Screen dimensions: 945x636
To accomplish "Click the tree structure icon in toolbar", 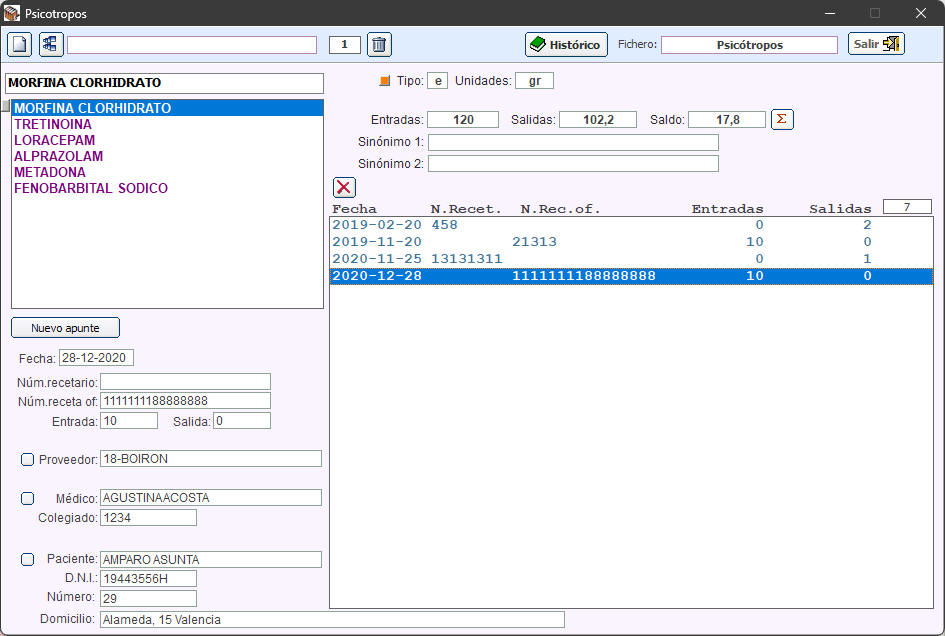I will (50, 45).
